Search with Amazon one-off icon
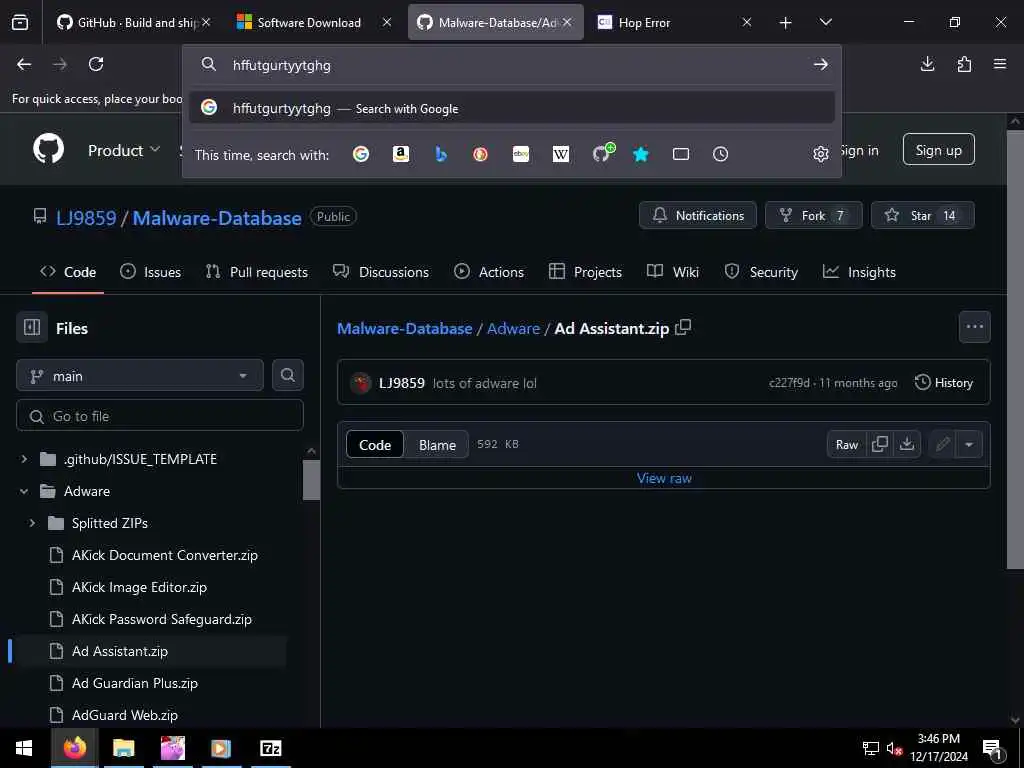This screenshot has width=1024, height=768. (400, 154)
